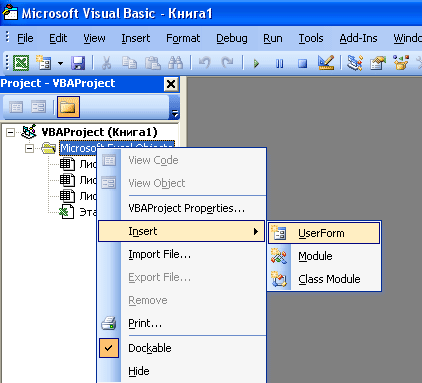Expand Insert submenu in context menu
The width and height of the screenshot is (422, 383).
(182, 231)
